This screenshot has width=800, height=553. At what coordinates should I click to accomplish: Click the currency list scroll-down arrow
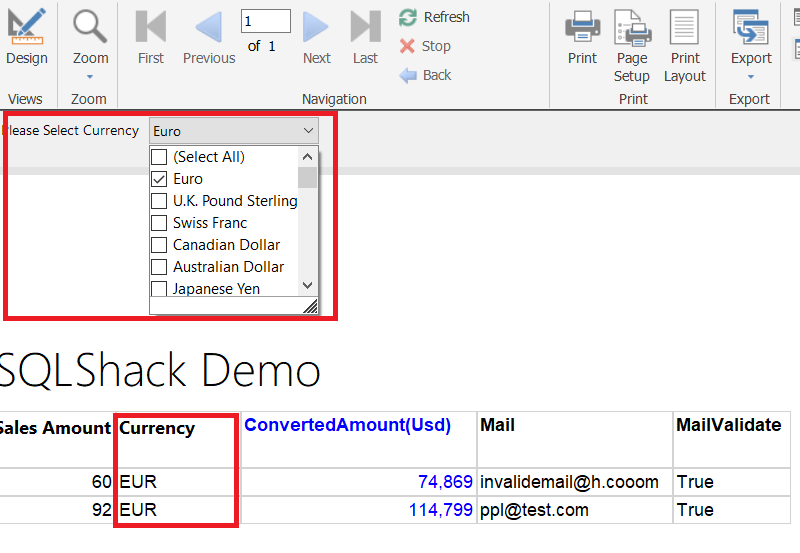point(307,286)
